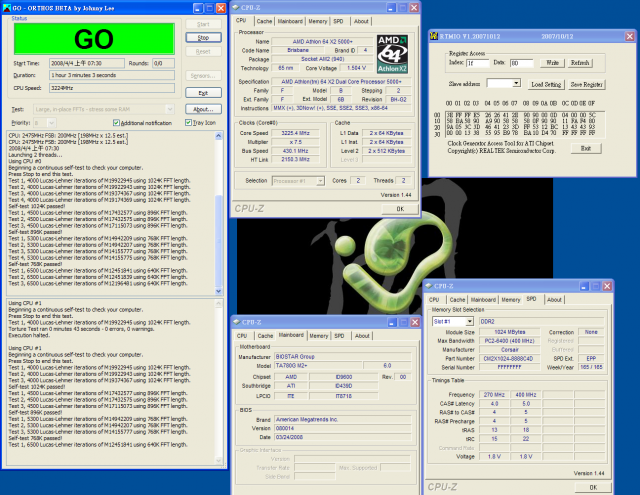This screenshot has height=495, width=640.
Task: Toggle the Tray Icon checkbox
Action: point(188,122)
